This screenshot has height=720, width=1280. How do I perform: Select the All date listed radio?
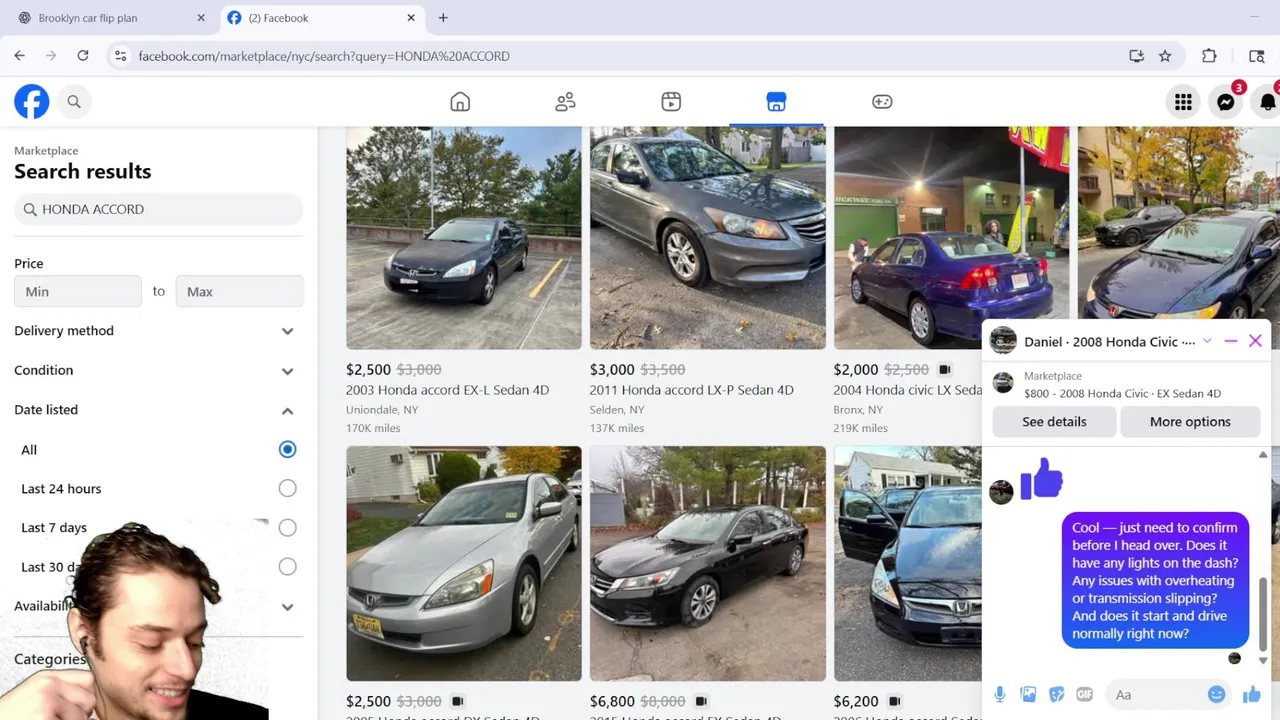(x=287, y=449)
